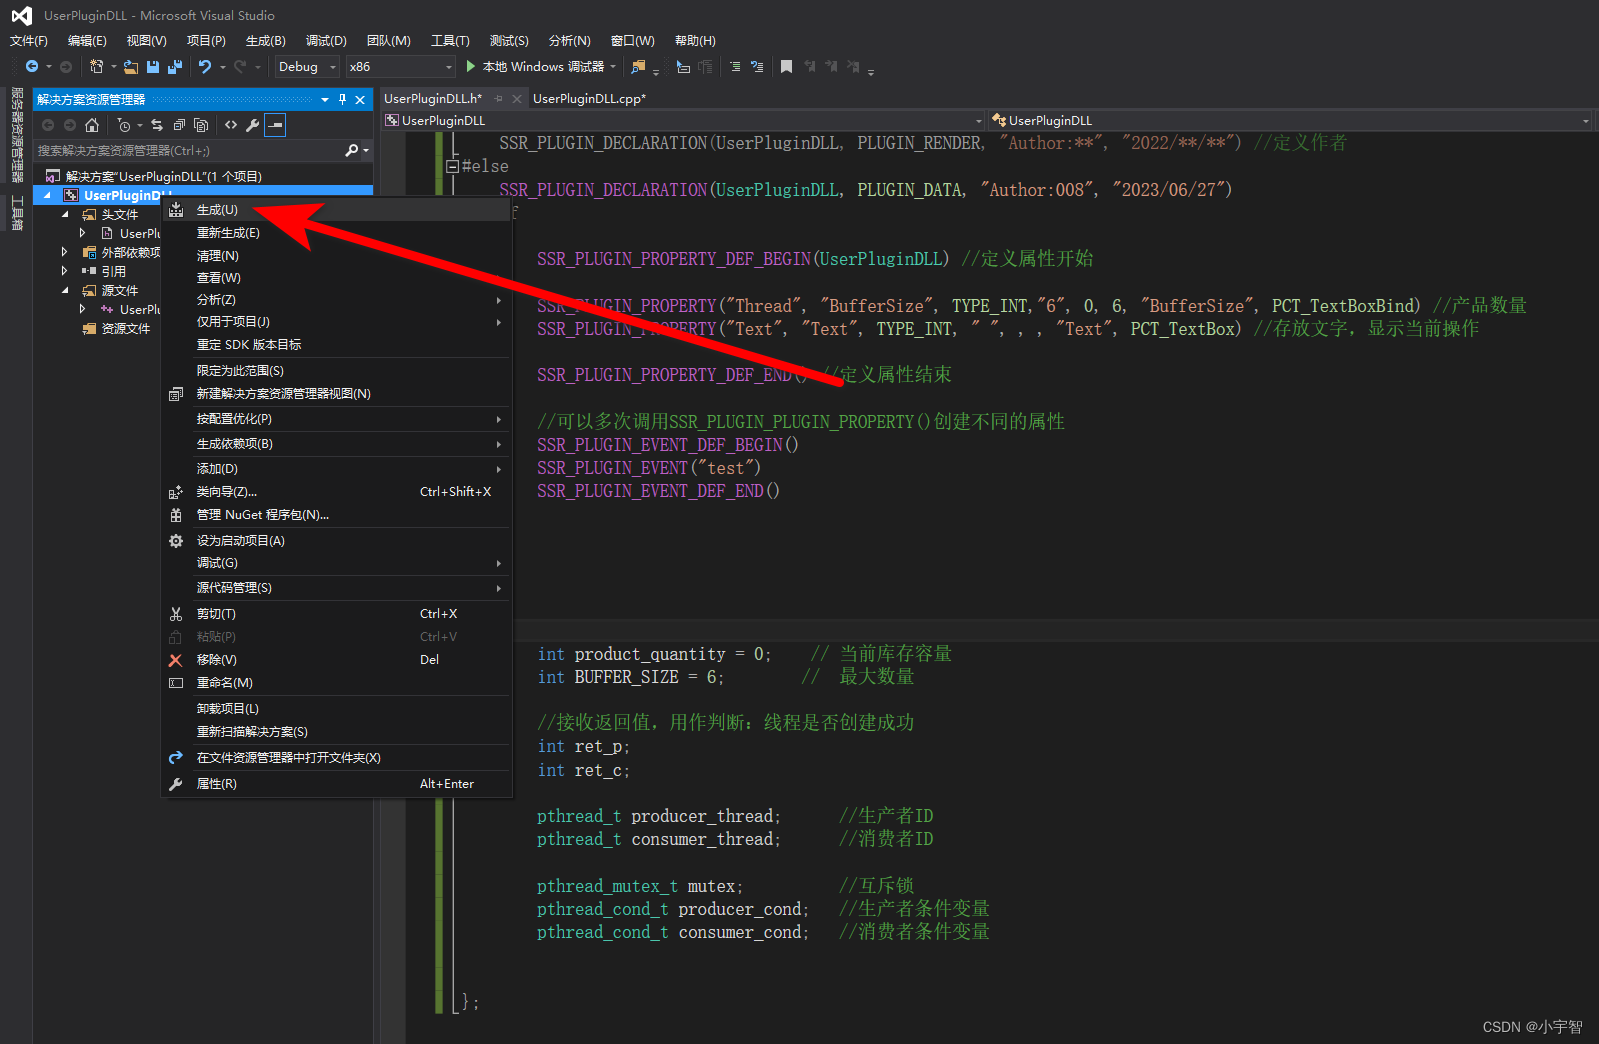Open the 帮助(H) menu

(695, 41)
